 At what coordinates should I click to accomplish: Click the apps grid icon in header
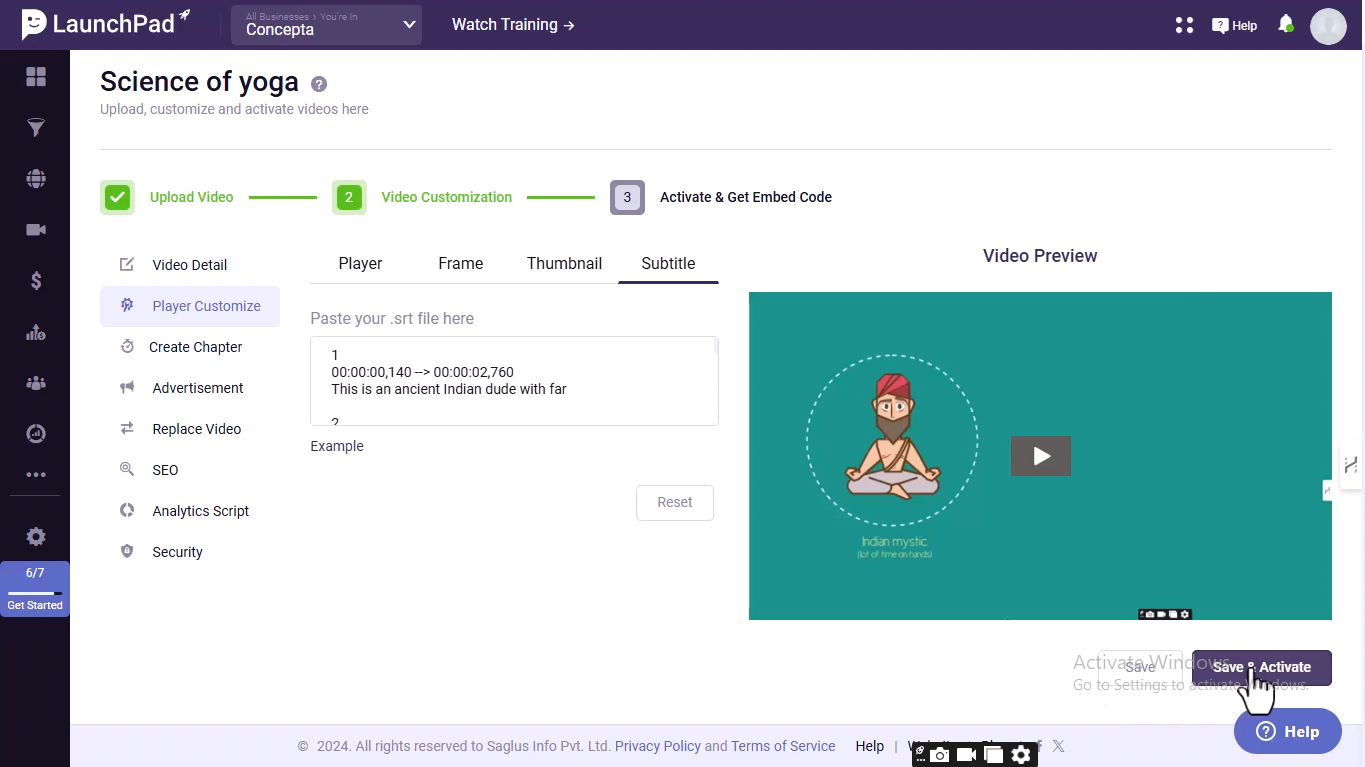click(x=1185, y=25)
